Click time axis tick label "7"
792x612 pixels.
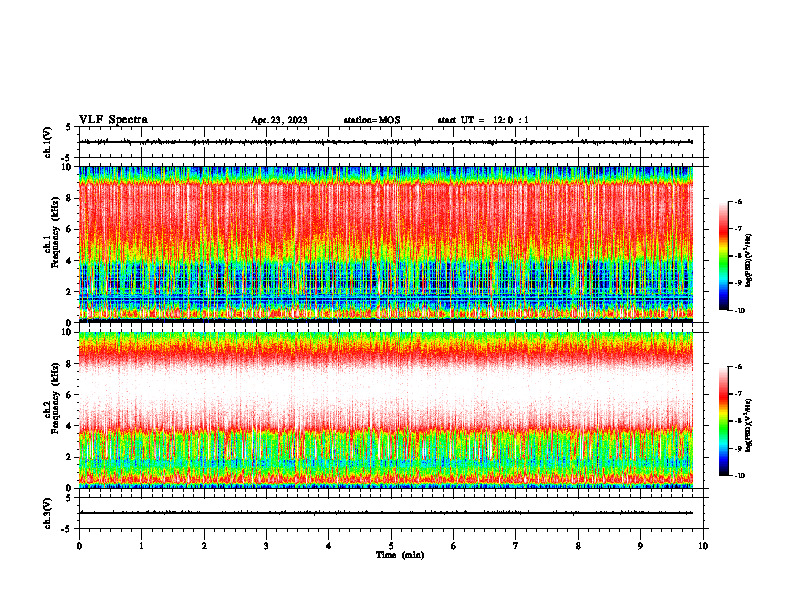516,546
